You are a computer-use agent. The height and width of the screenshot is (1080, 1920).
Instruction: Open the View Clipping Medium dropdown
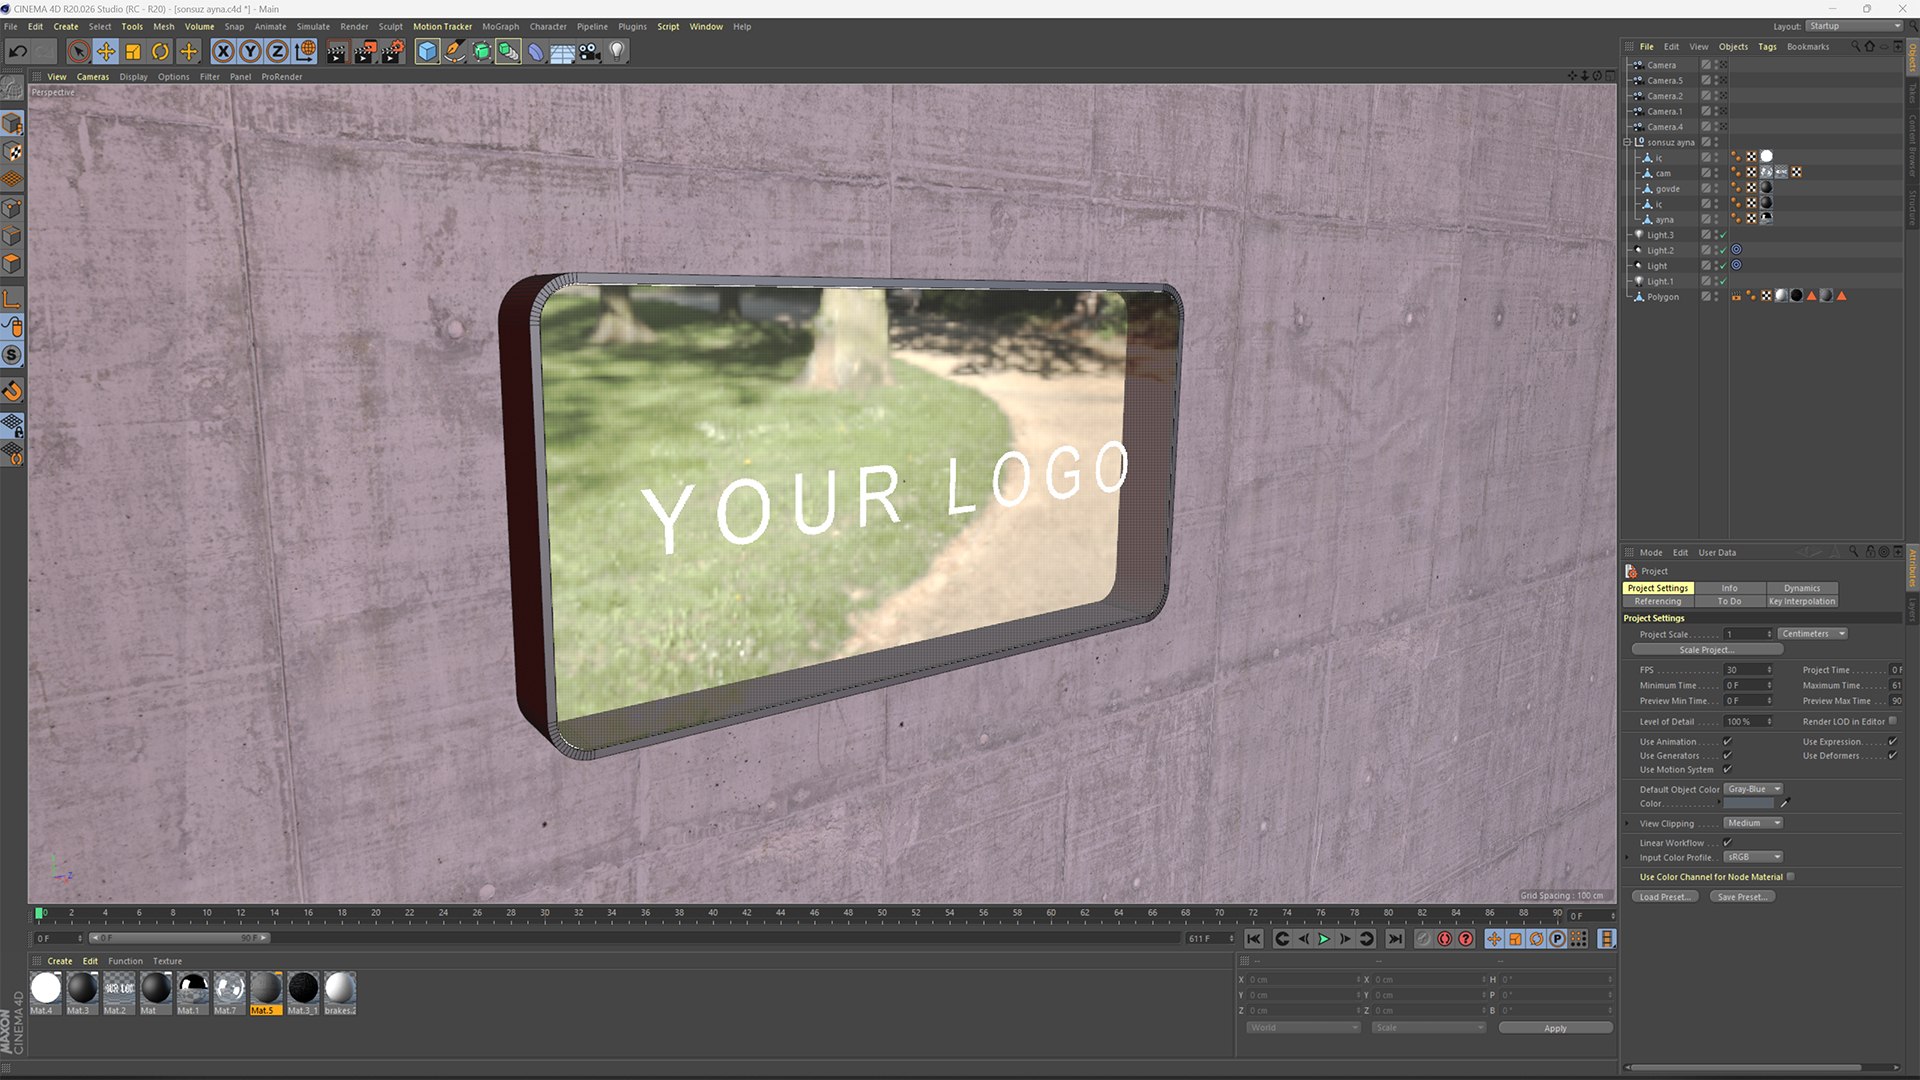coord(1753,823)
